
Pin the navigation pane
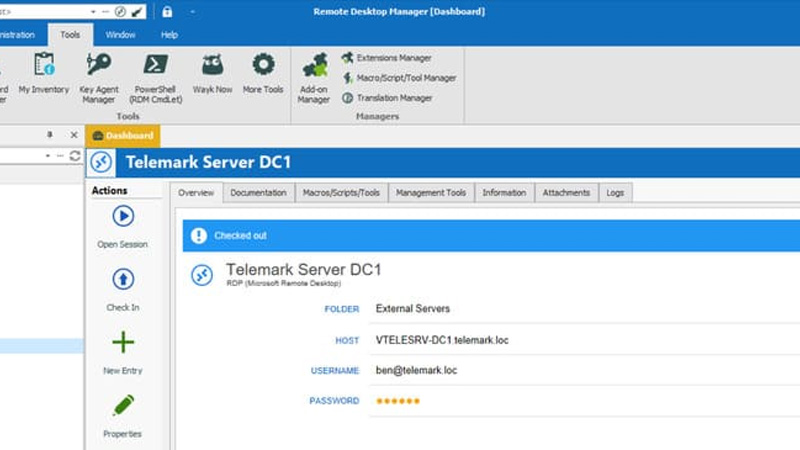(x=49, y=135)
